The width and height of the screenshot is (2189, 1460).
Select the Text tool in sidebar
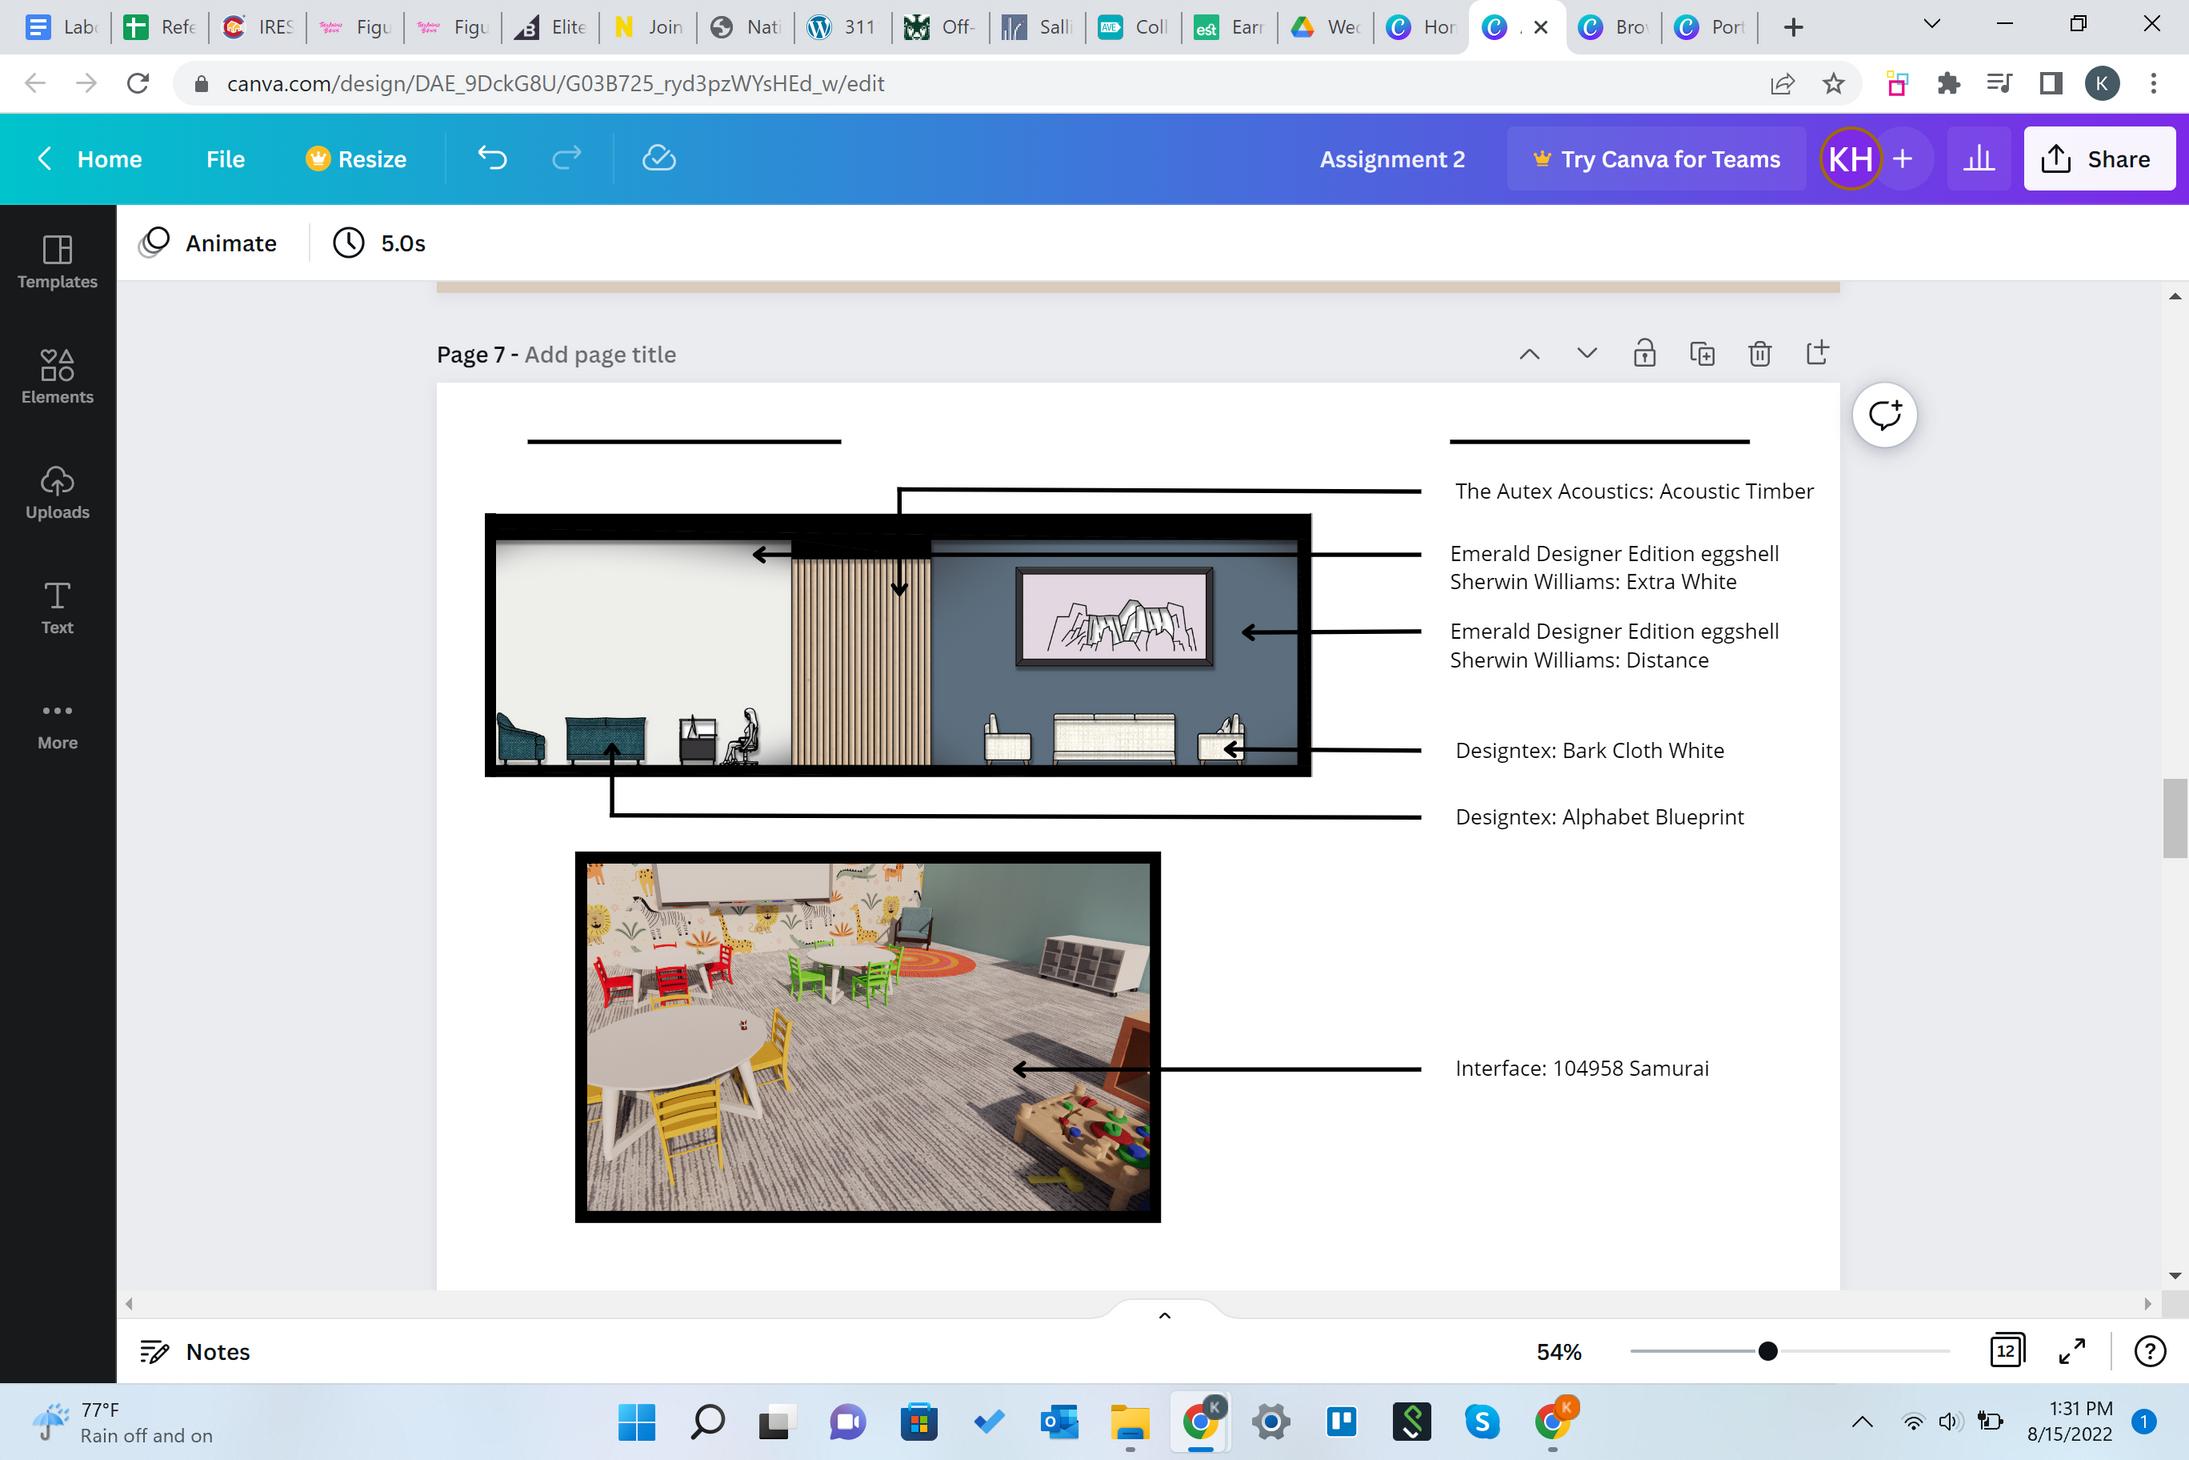click(x=57, y=607)
